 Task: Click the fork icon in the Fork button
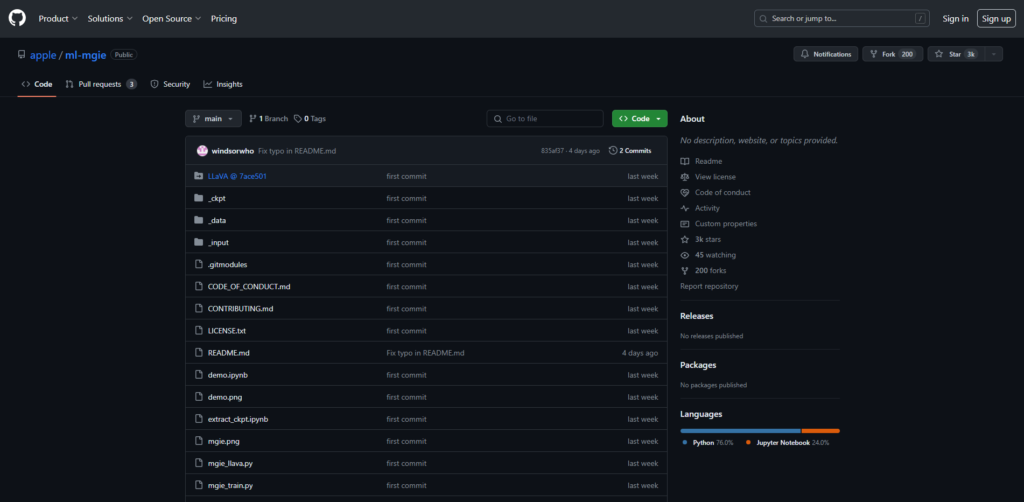pos(873,54)
